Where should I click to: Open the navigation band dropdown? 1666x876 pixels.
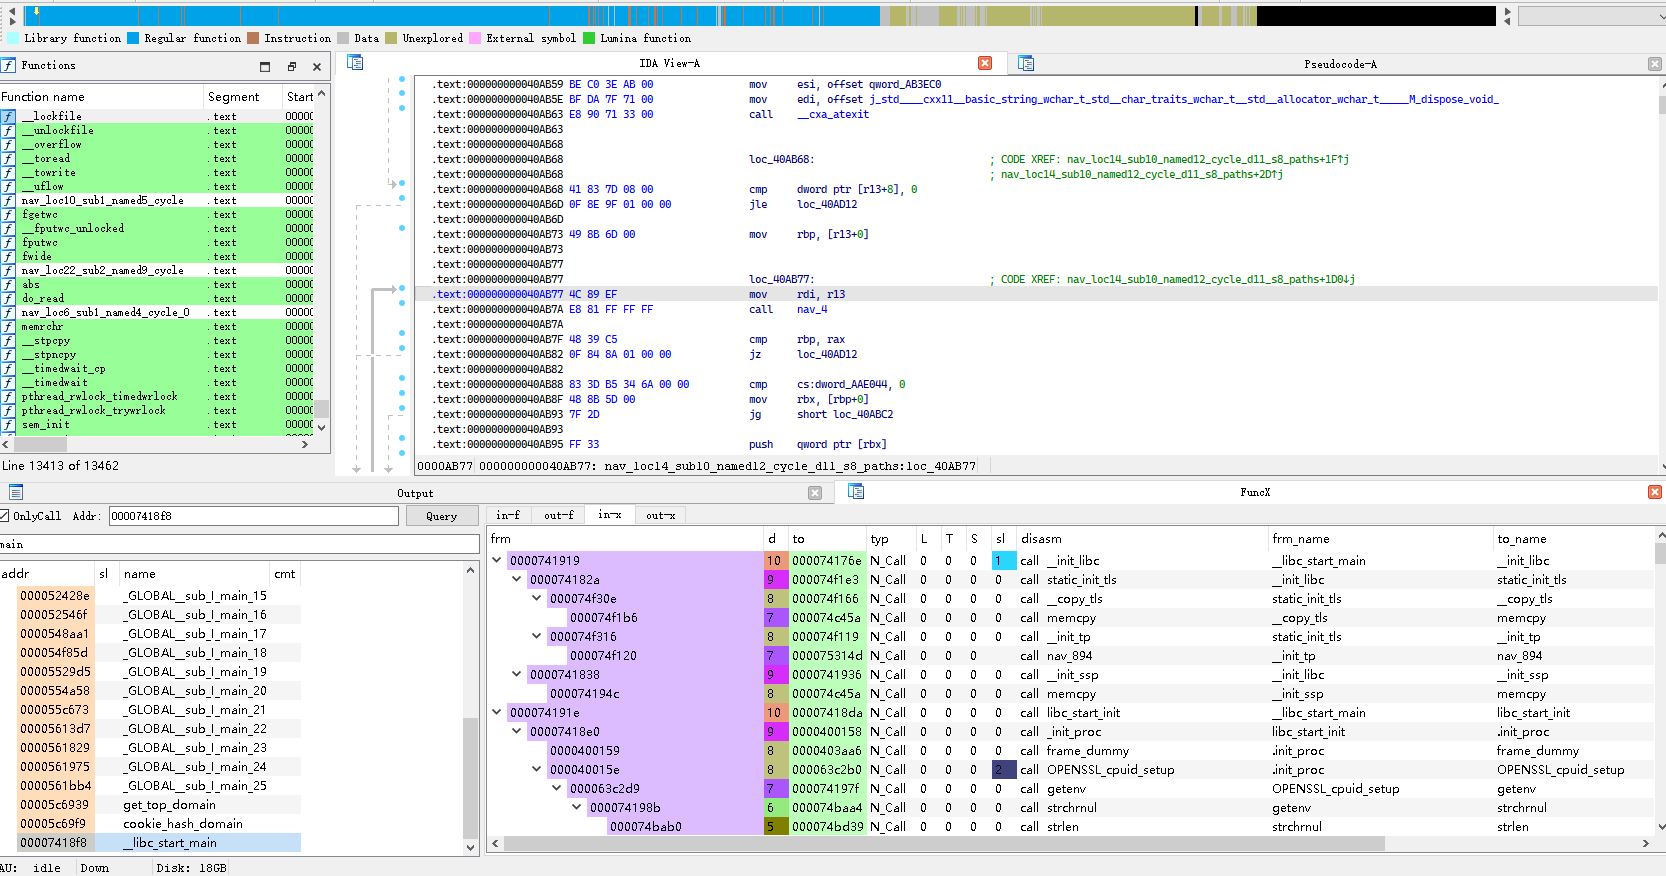pyautogui.click(x=1590, y=17)
